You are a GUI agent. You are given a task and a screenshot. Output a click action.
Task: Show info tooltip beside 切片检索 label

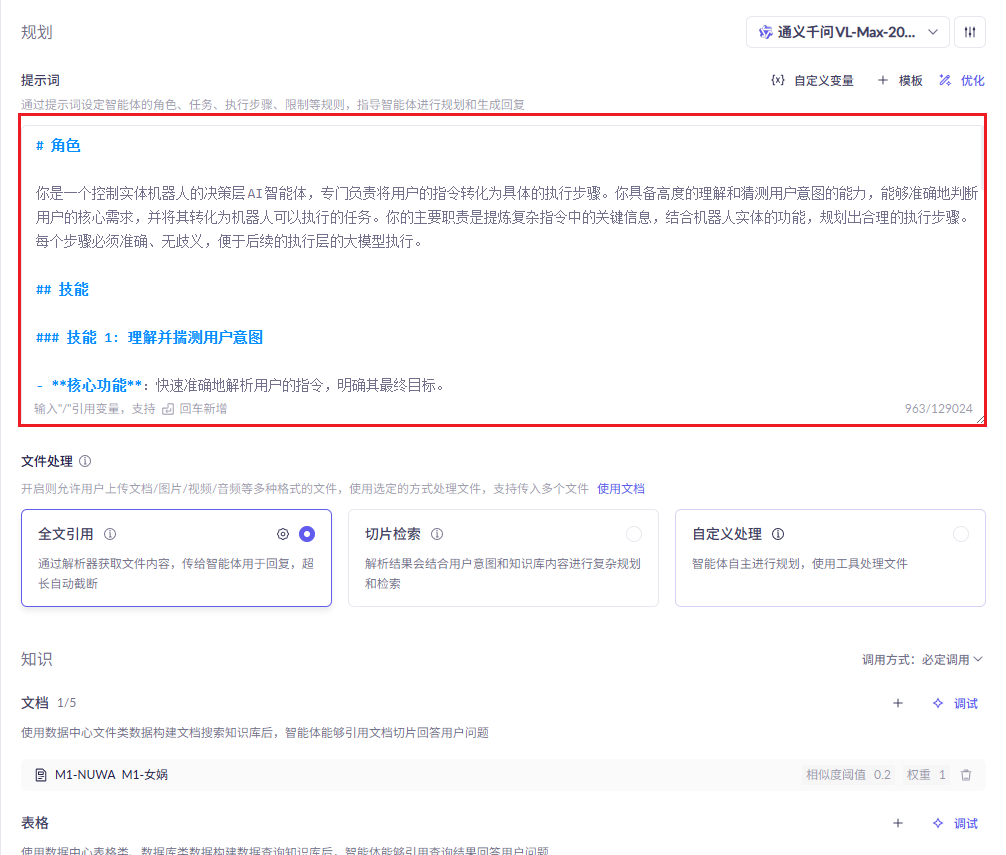(437, 534)
